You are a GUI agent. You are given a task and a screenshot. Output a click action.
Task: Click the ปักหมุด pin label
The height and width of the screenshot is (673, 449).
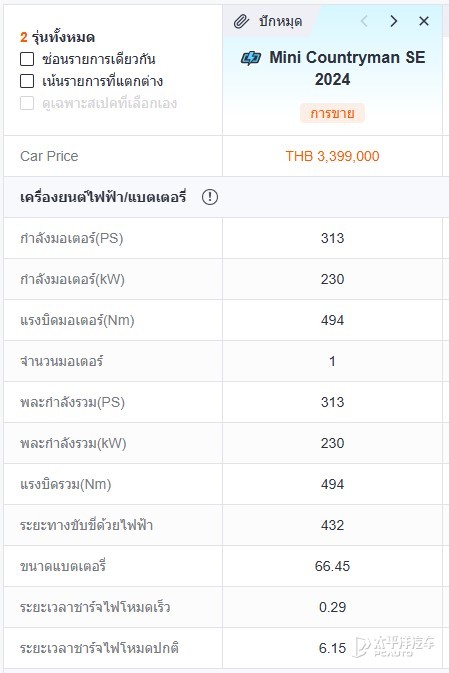tap(280, 21)
